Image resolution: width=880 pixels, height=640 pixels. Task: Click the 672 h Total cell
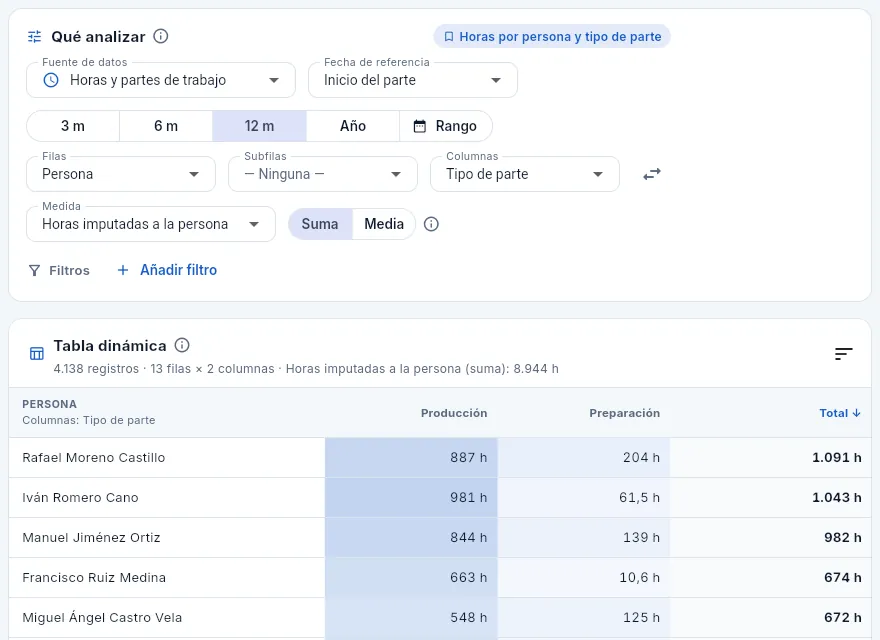click(x=771, y=618)
